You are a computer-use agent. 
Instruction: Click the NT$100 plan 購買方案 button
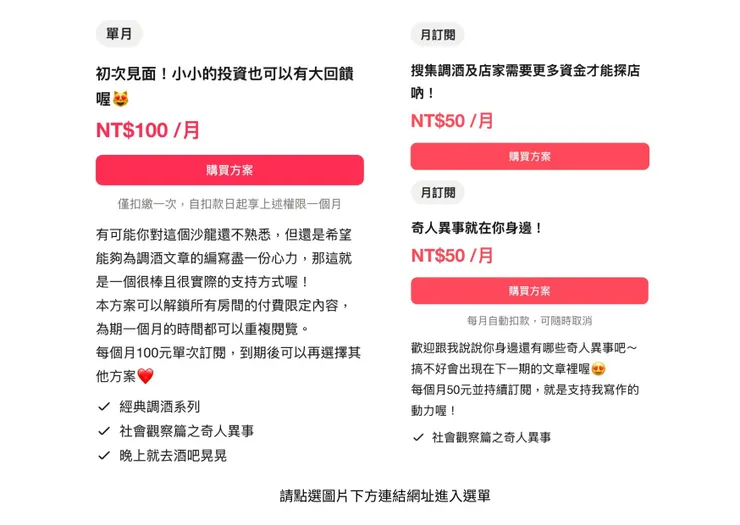point(229,170)
